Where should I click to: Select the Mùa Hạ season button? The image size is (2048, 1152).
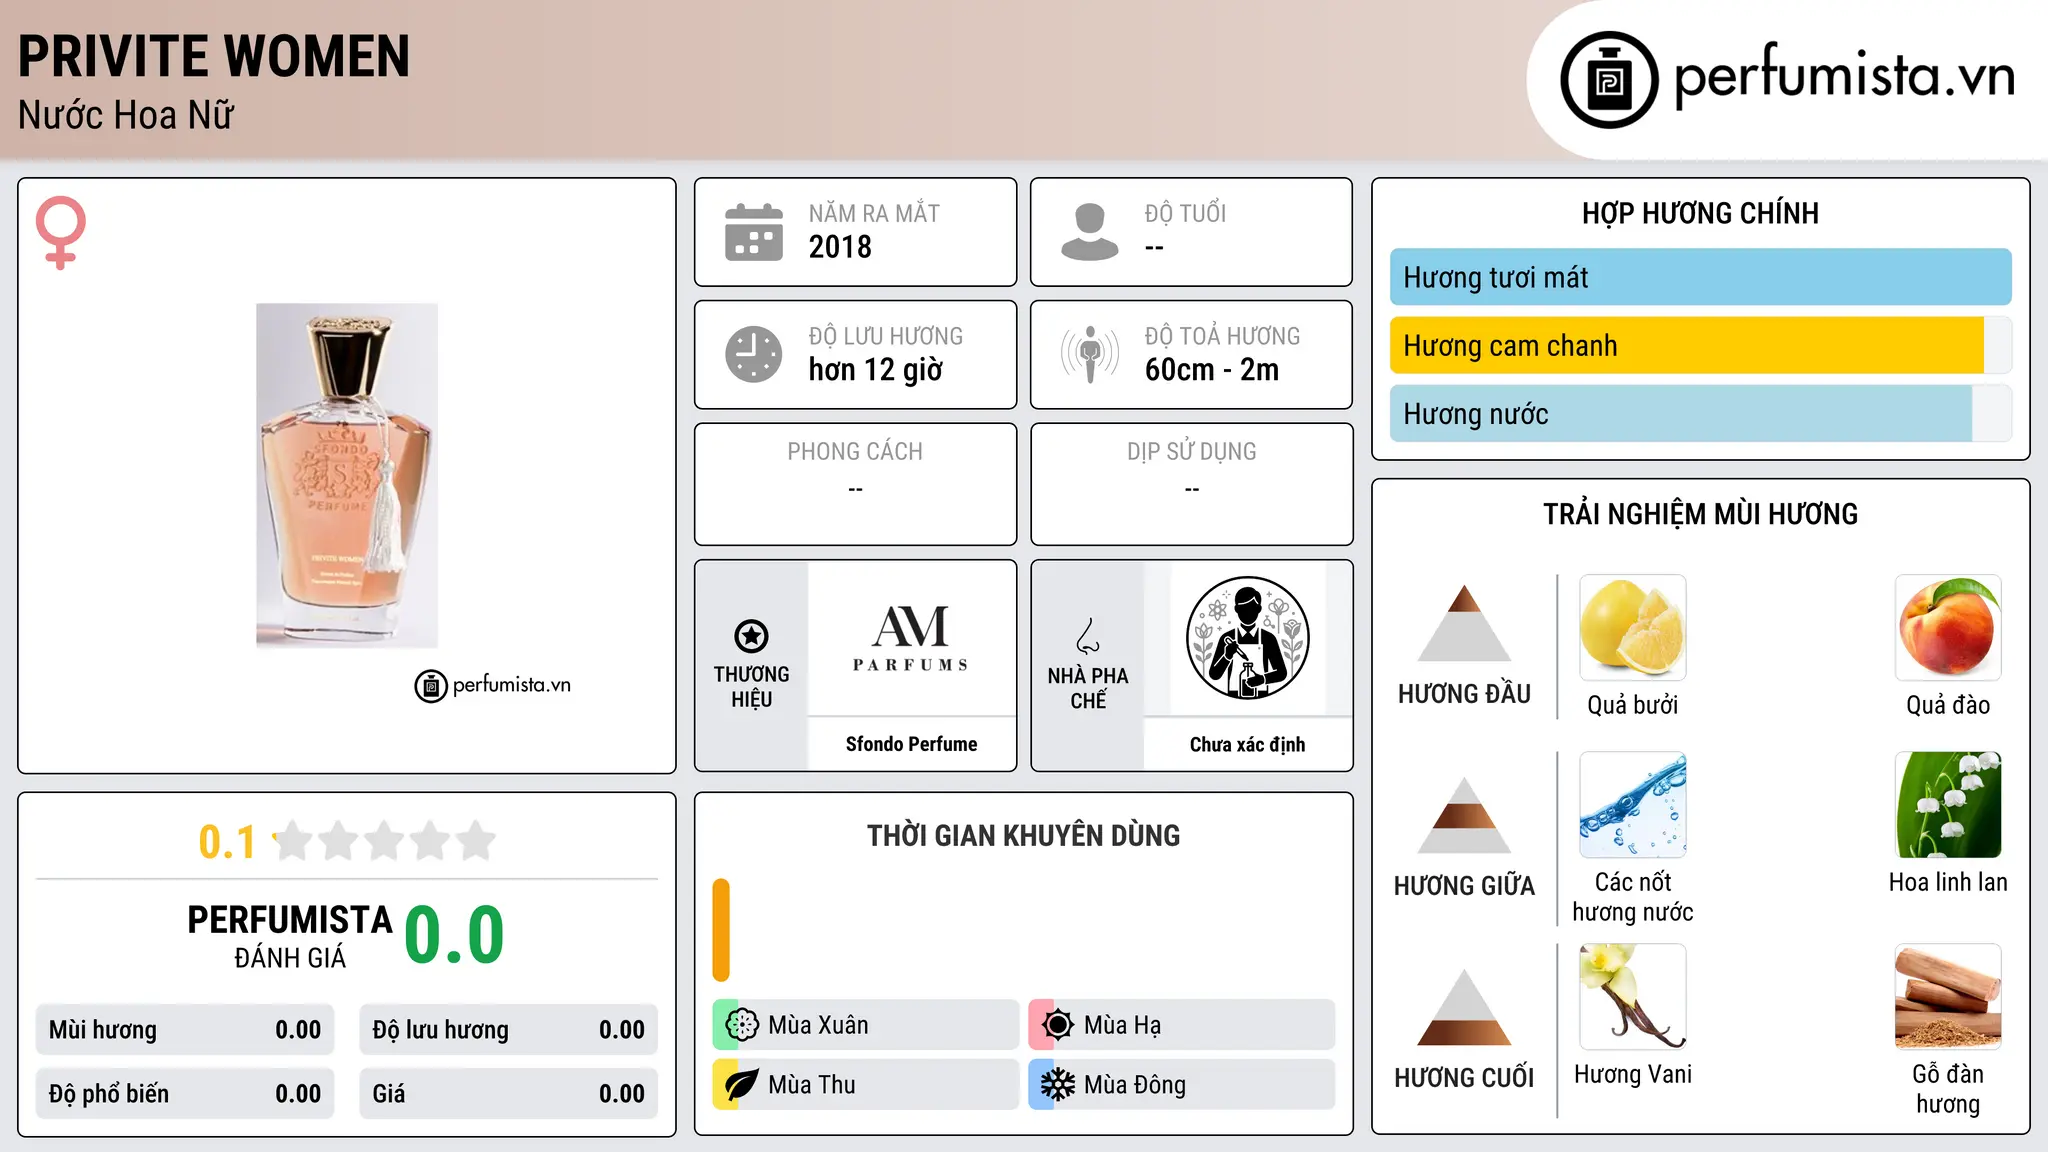1181,1025
